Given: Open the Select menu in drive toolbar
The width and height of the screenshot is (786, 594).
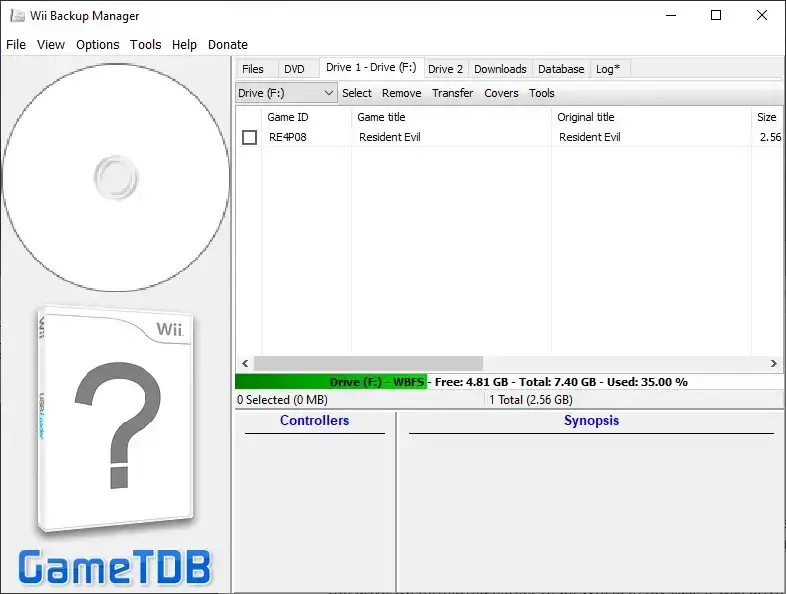Looking at the screenshot, I should point(357,93).
